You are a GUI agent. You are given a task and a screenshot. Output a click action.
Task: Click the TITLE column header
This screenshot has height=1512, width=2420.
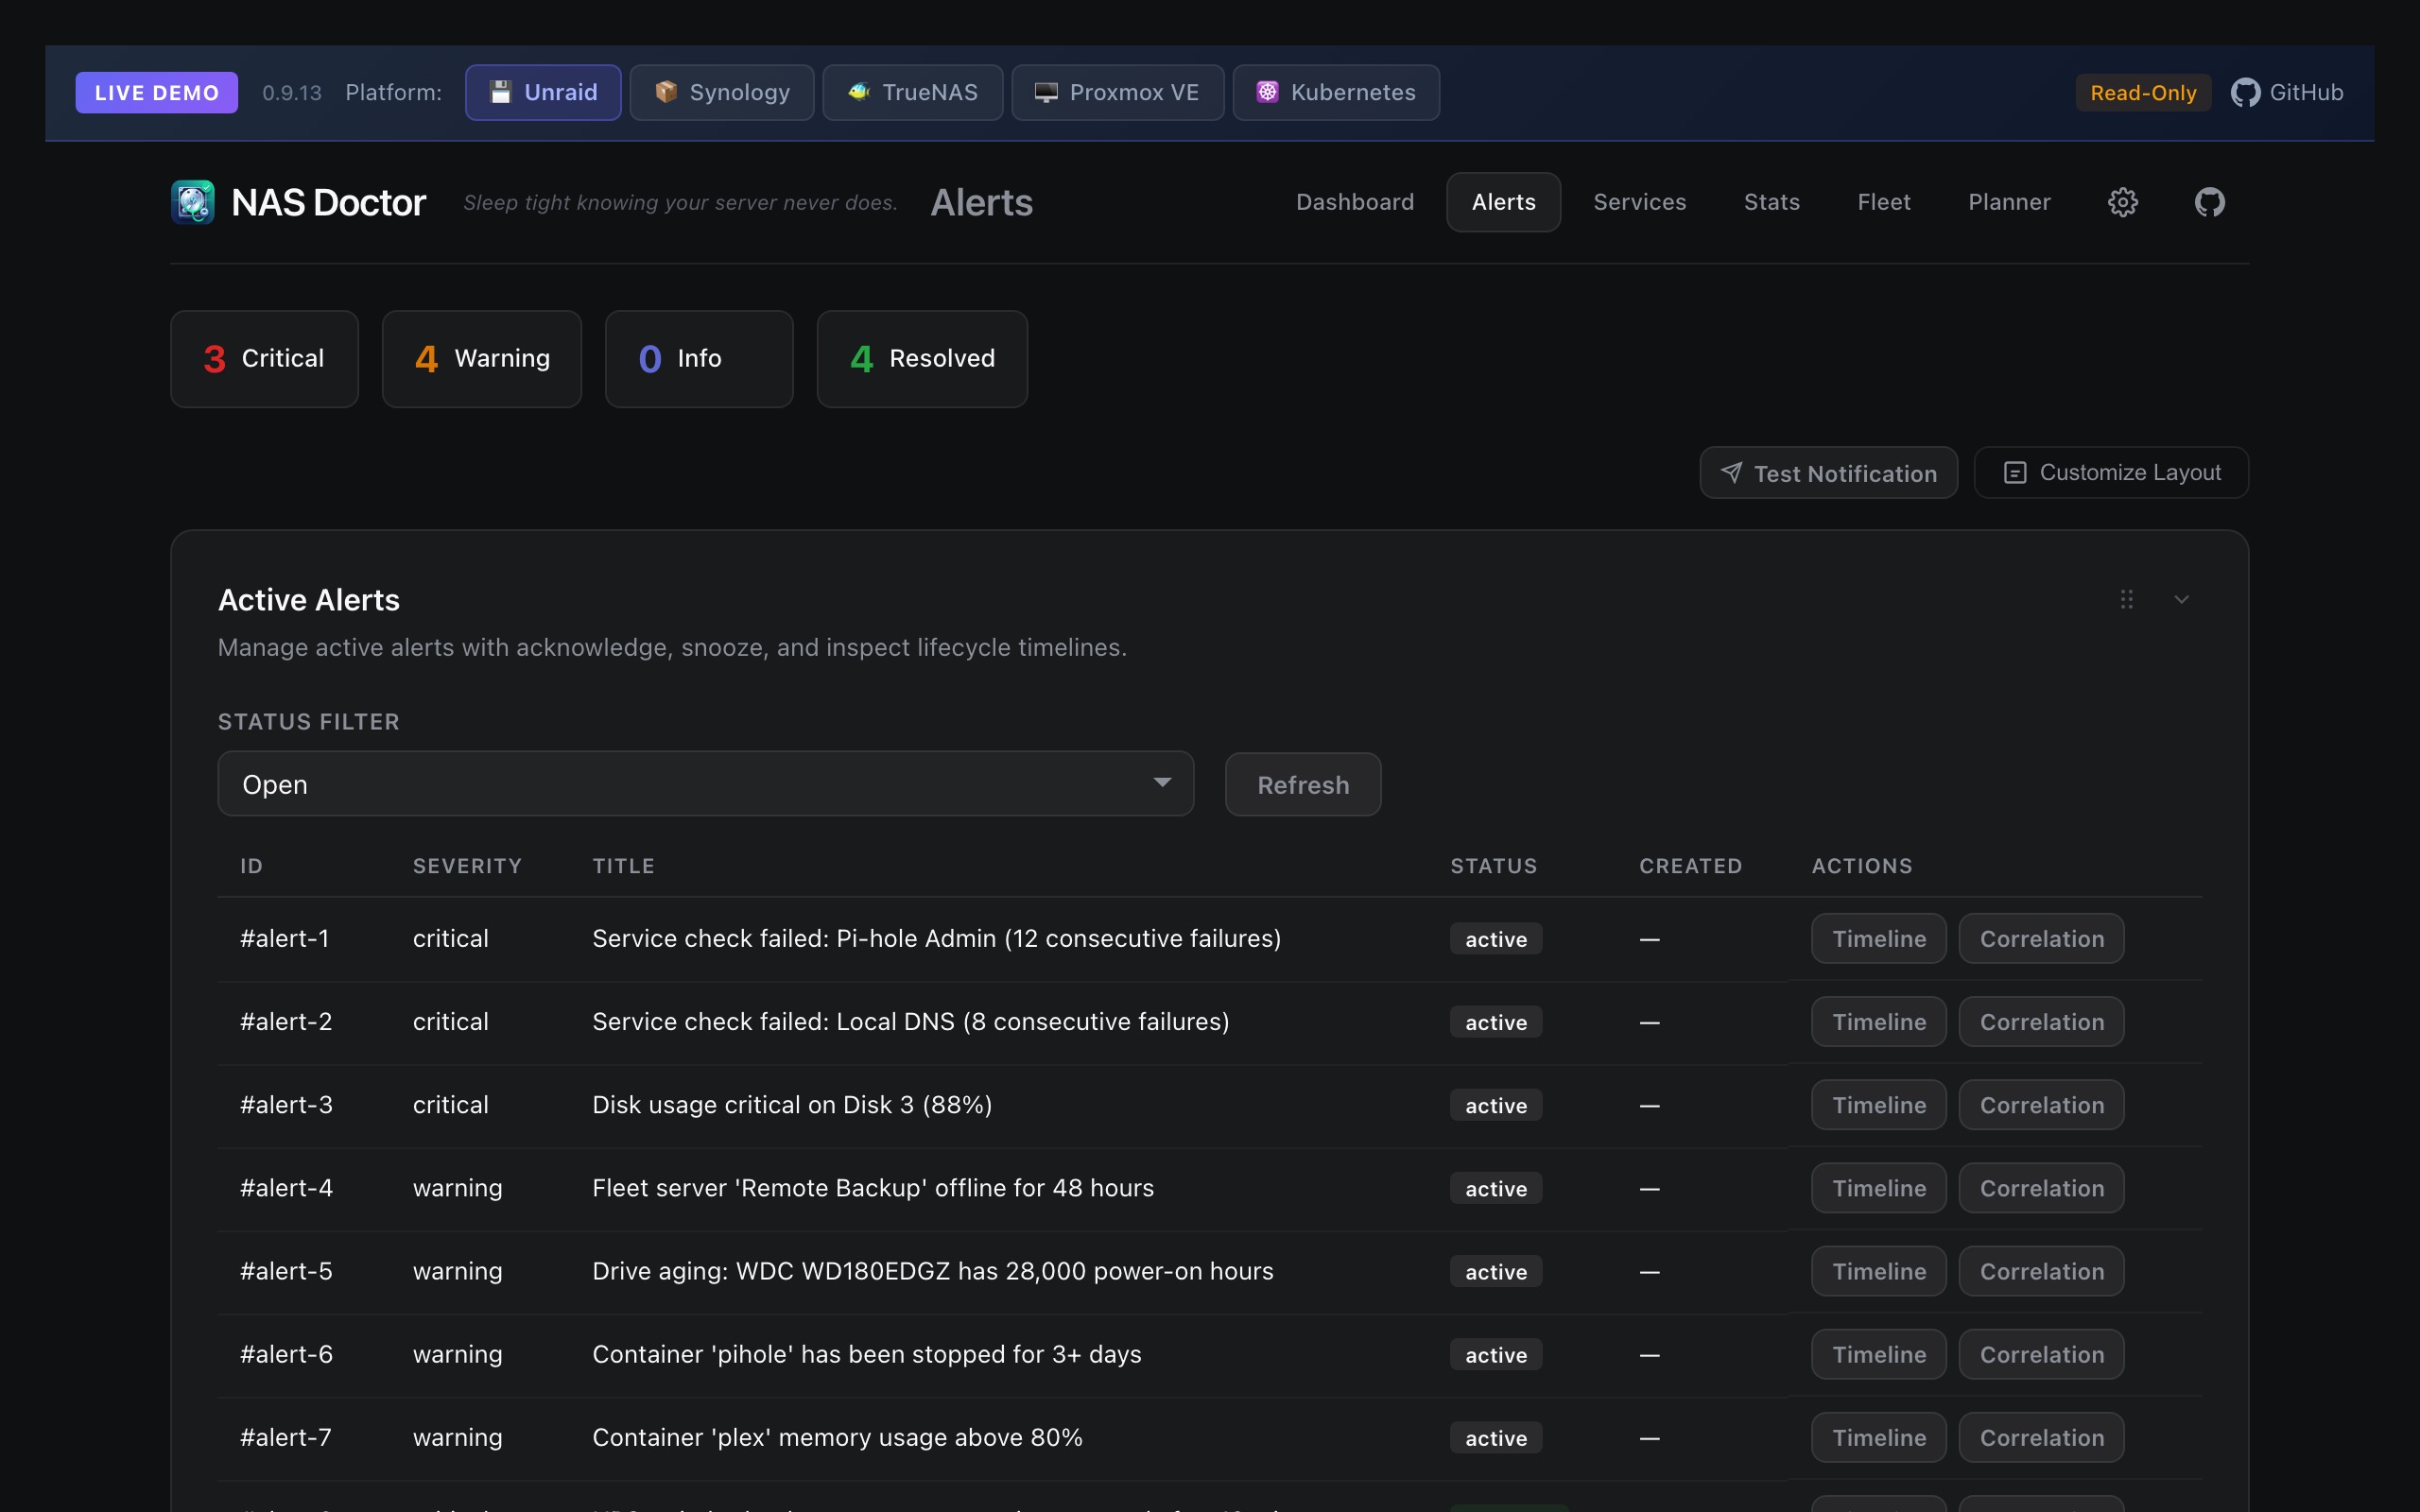pyautogui.click(x=623, y=865)
